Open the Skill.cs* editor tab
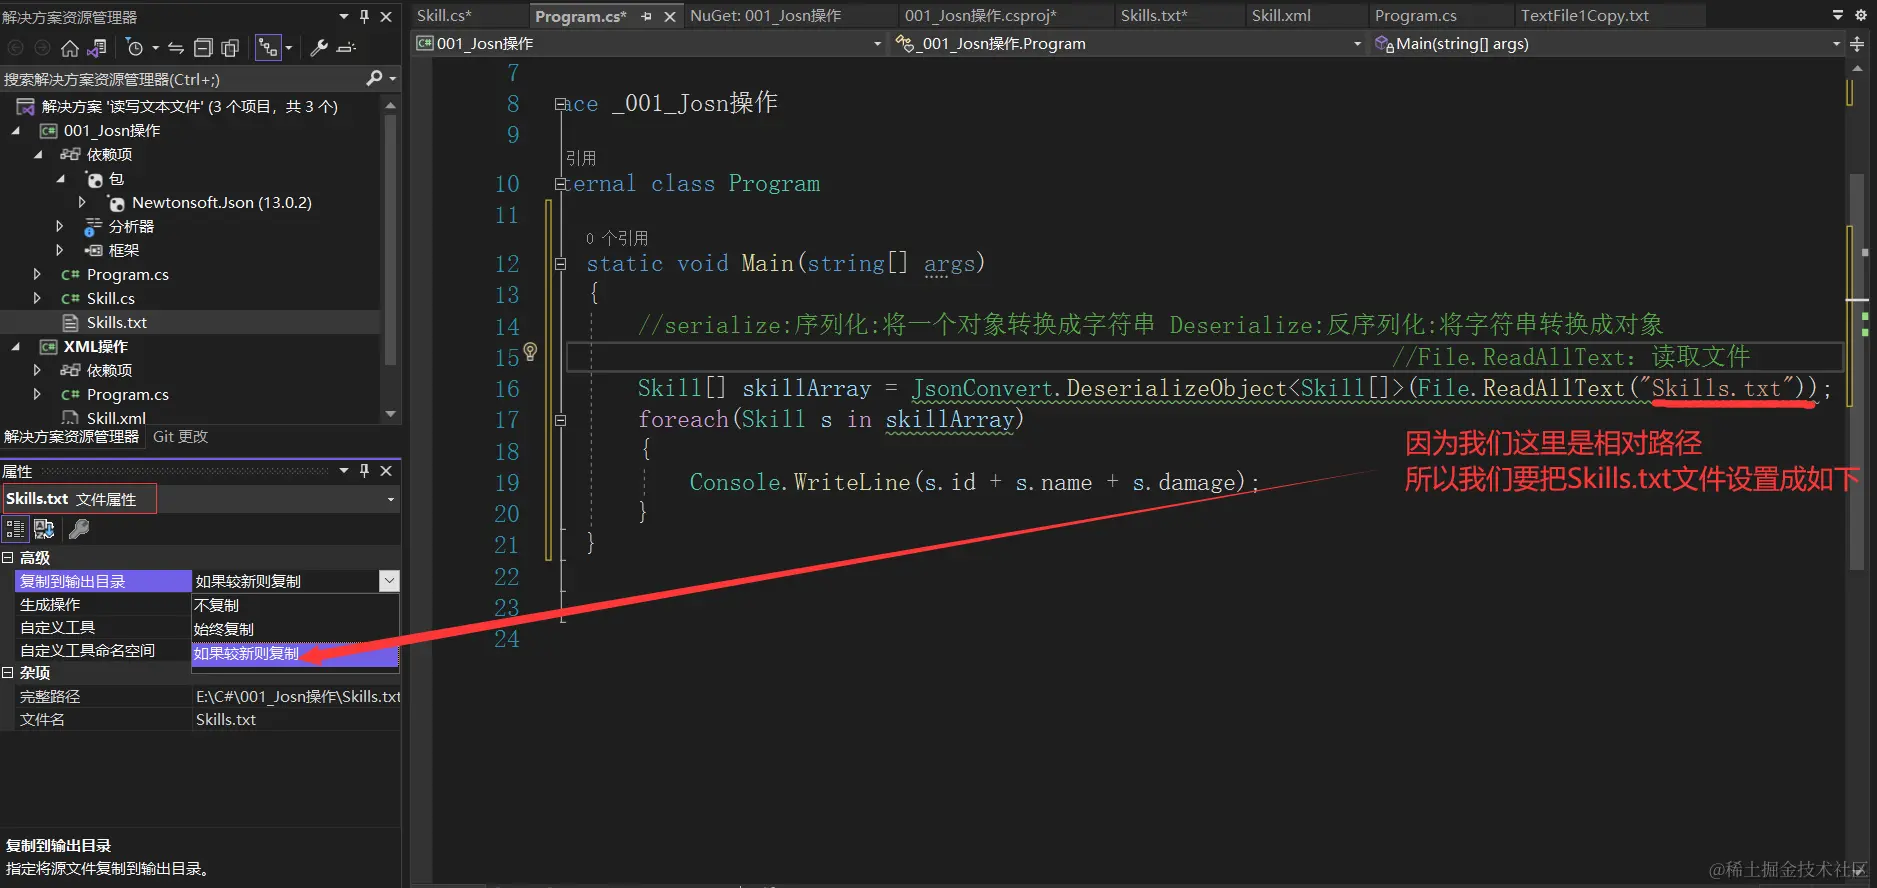Image resolution: width=1877 pixels, height=888 pixels. coord(444,16)
